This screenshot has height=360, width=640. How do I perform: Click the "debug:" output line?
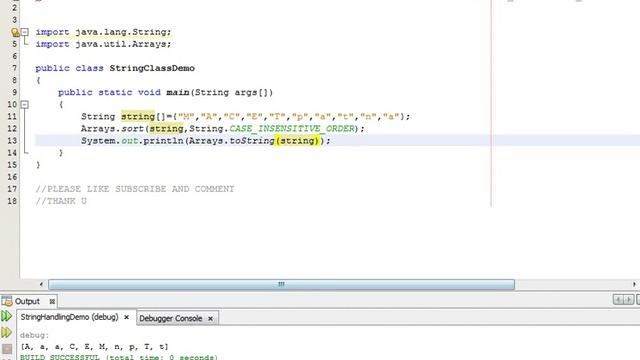point(34,335)
